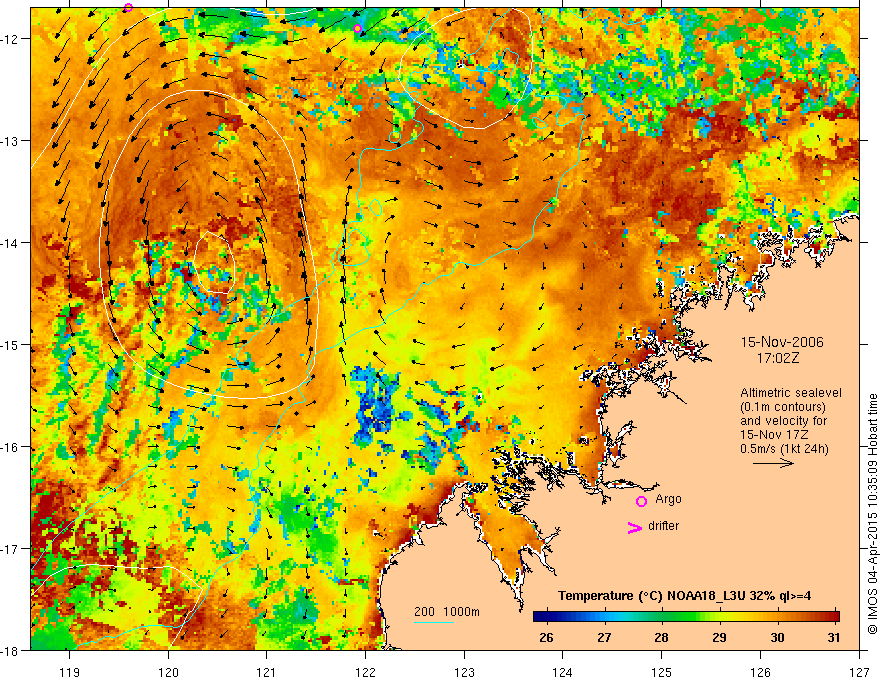Click the 123 longitude axis label
The image size is (880, 680).
[464, 672]
